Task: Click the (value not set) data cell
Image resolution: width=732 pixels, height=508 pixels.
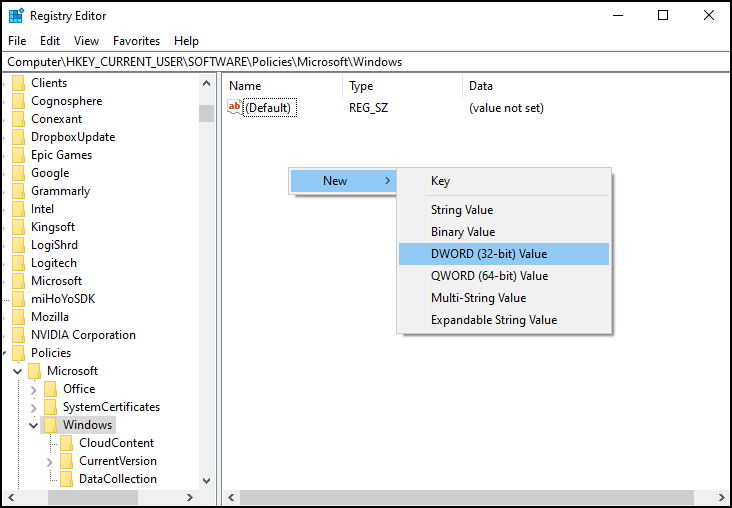Action: click(x=507, y=108)
